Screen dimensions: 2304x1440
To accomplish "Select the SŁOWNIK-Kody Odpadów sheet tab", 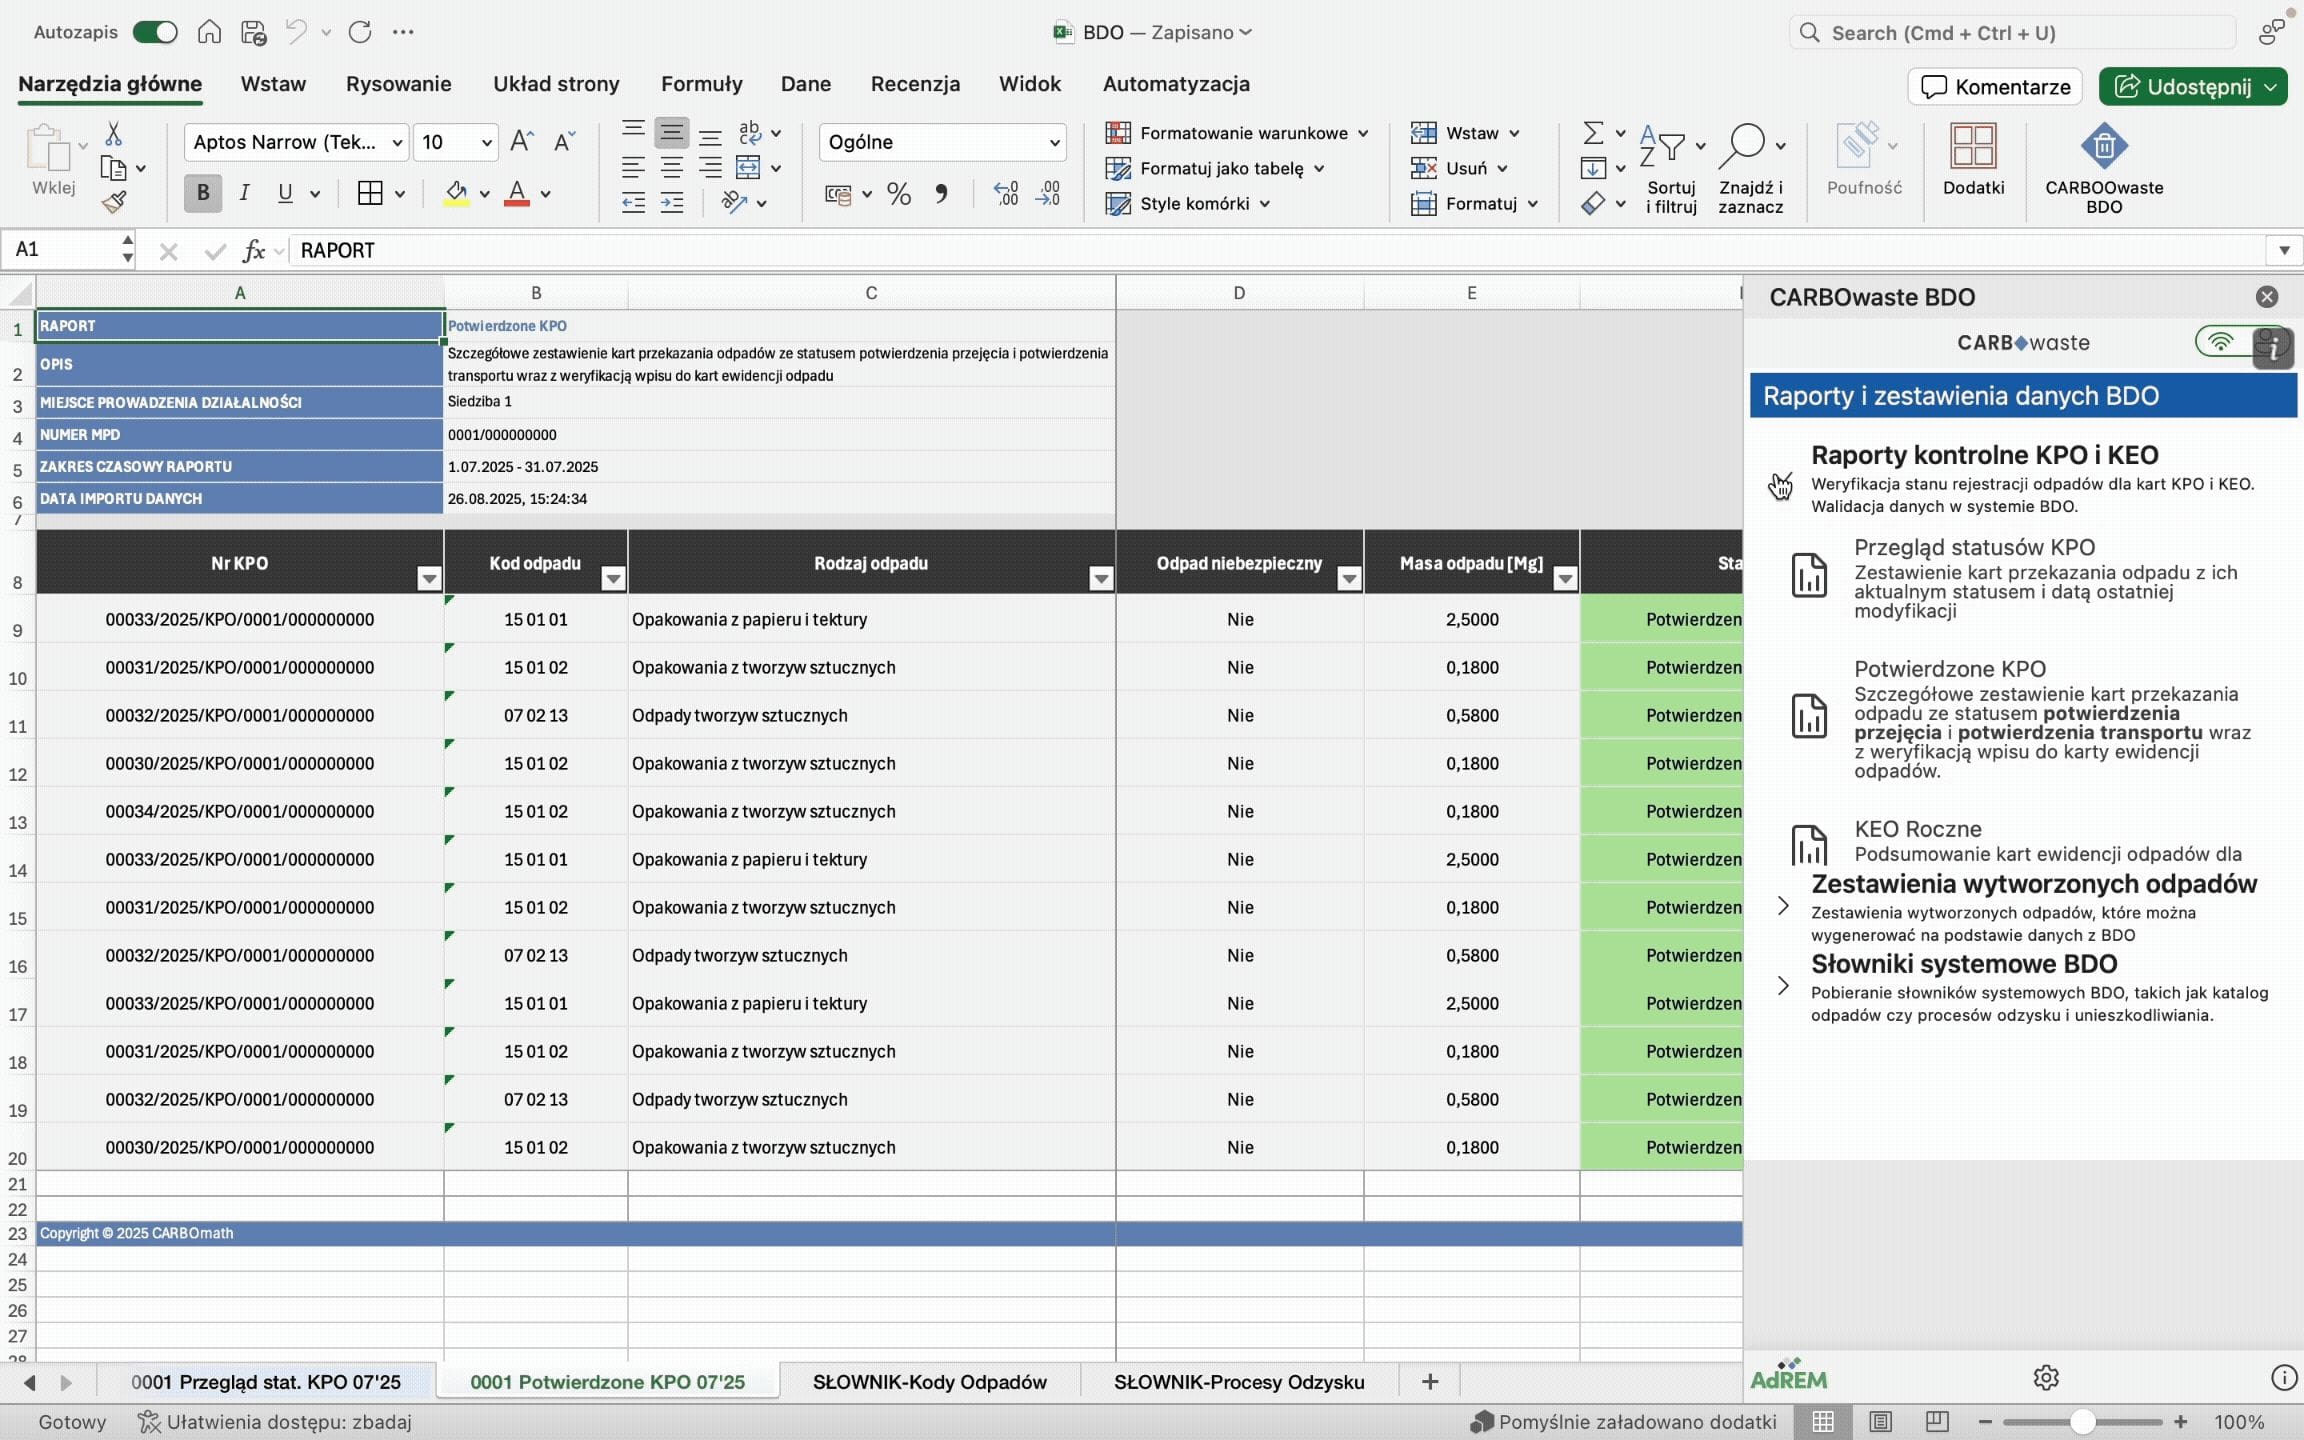I will tap(929, 1382).
